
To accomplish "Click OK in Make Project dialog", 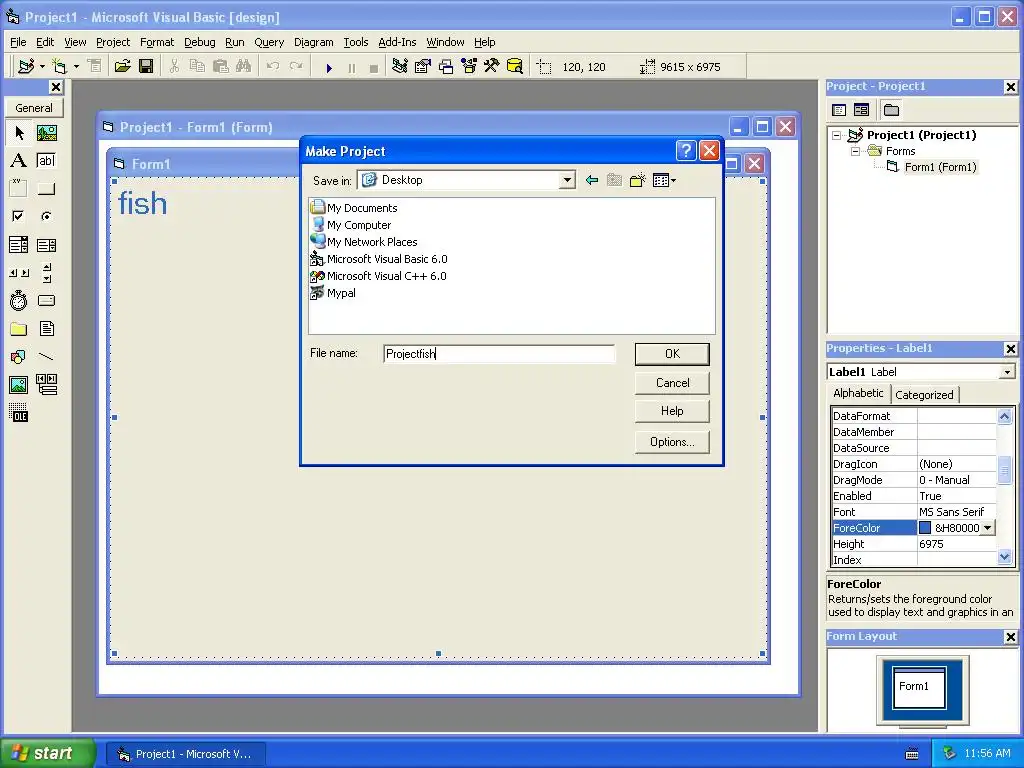I will (x=672, y=354).
